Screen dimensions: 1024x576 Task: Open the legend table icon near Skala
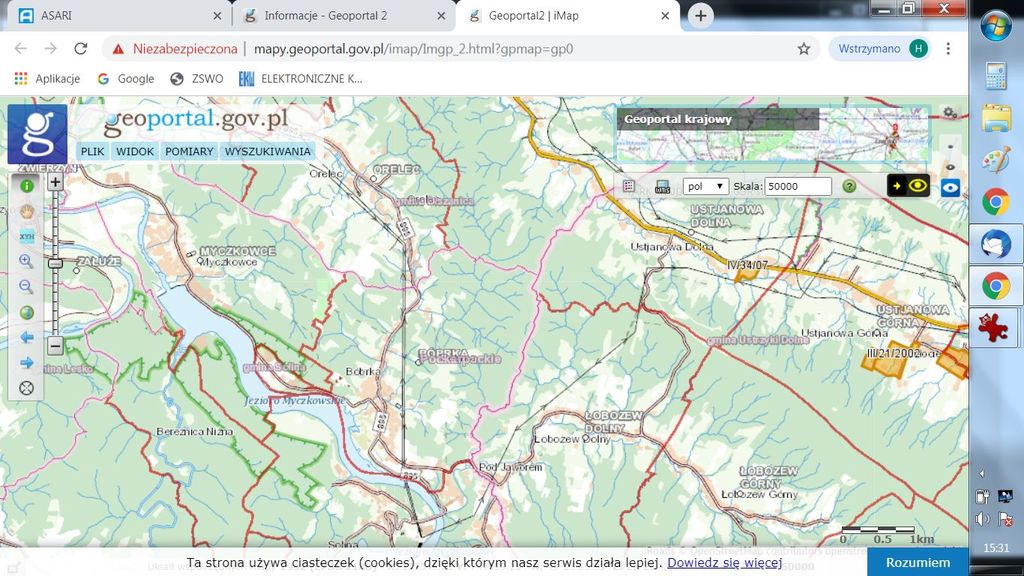[629, 185]
